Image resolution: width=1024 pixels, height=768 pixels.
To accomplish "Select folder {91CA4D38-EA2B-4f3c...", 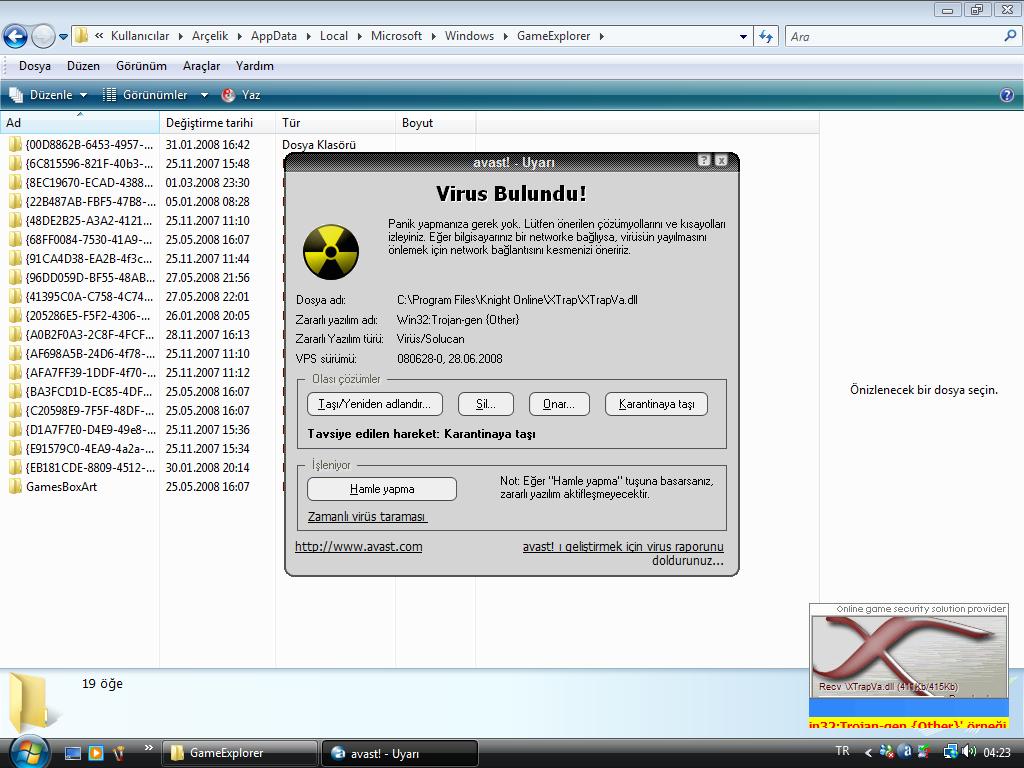I will pos(82,259).
